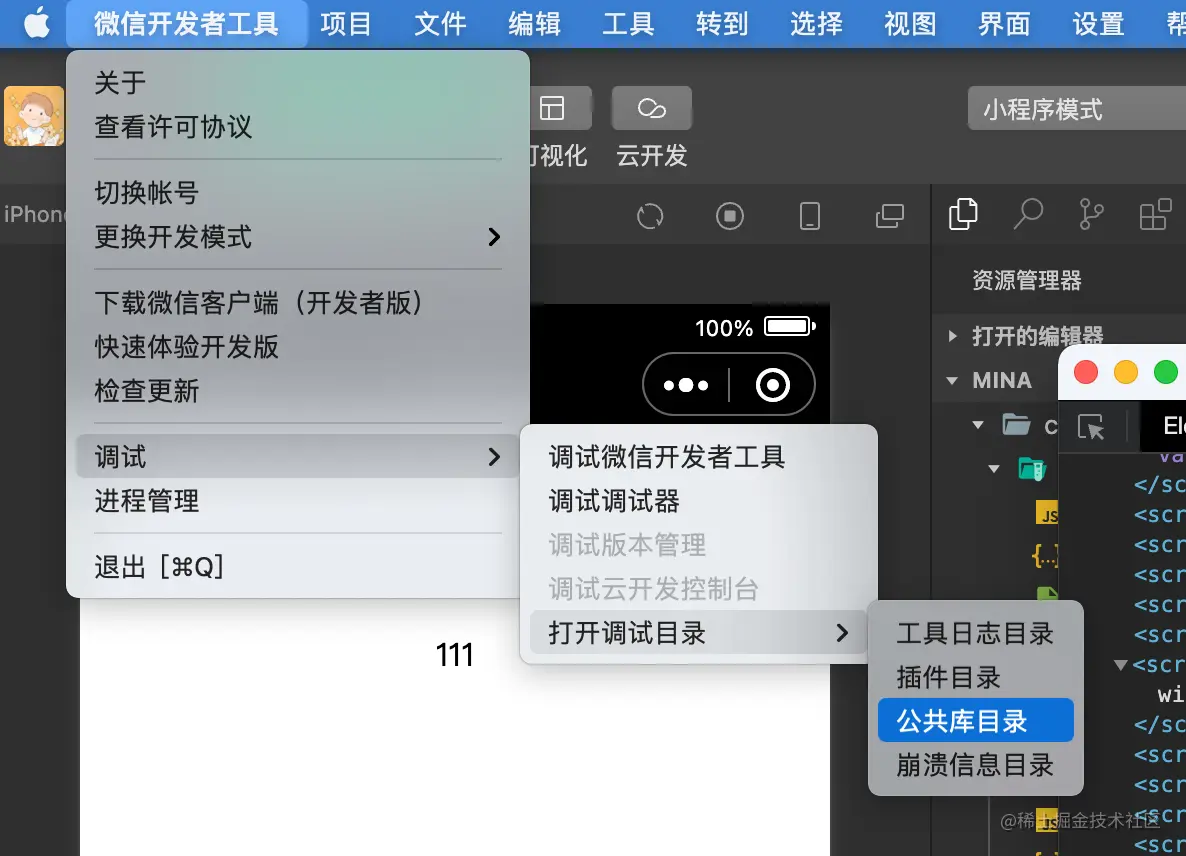Screen dimensions: 1186x856
Task: Open the 小程序模式 mode dropdown
Action: [1077, 108]
